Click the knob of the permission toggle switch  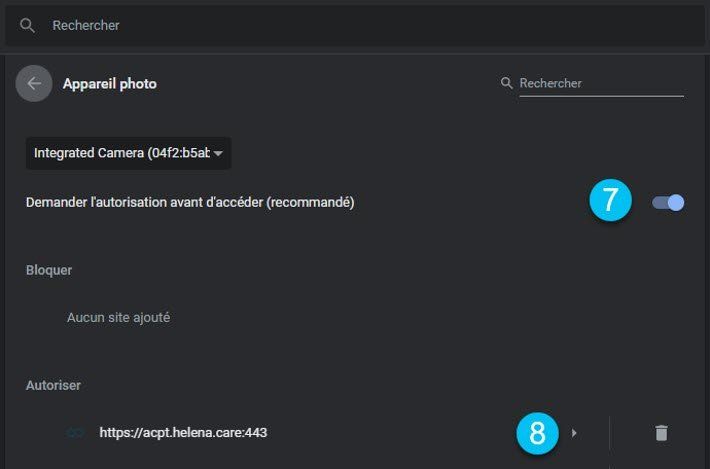coord(676,202)
